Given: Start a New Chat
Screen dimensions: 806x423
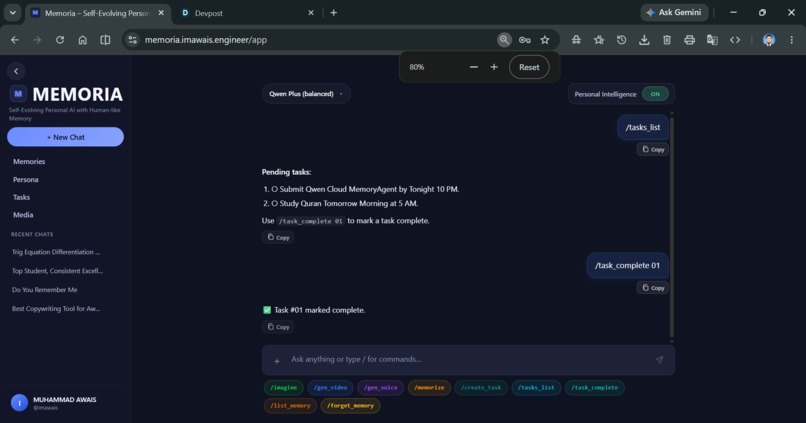Looking at the screenshot, I should coord(65,137).
